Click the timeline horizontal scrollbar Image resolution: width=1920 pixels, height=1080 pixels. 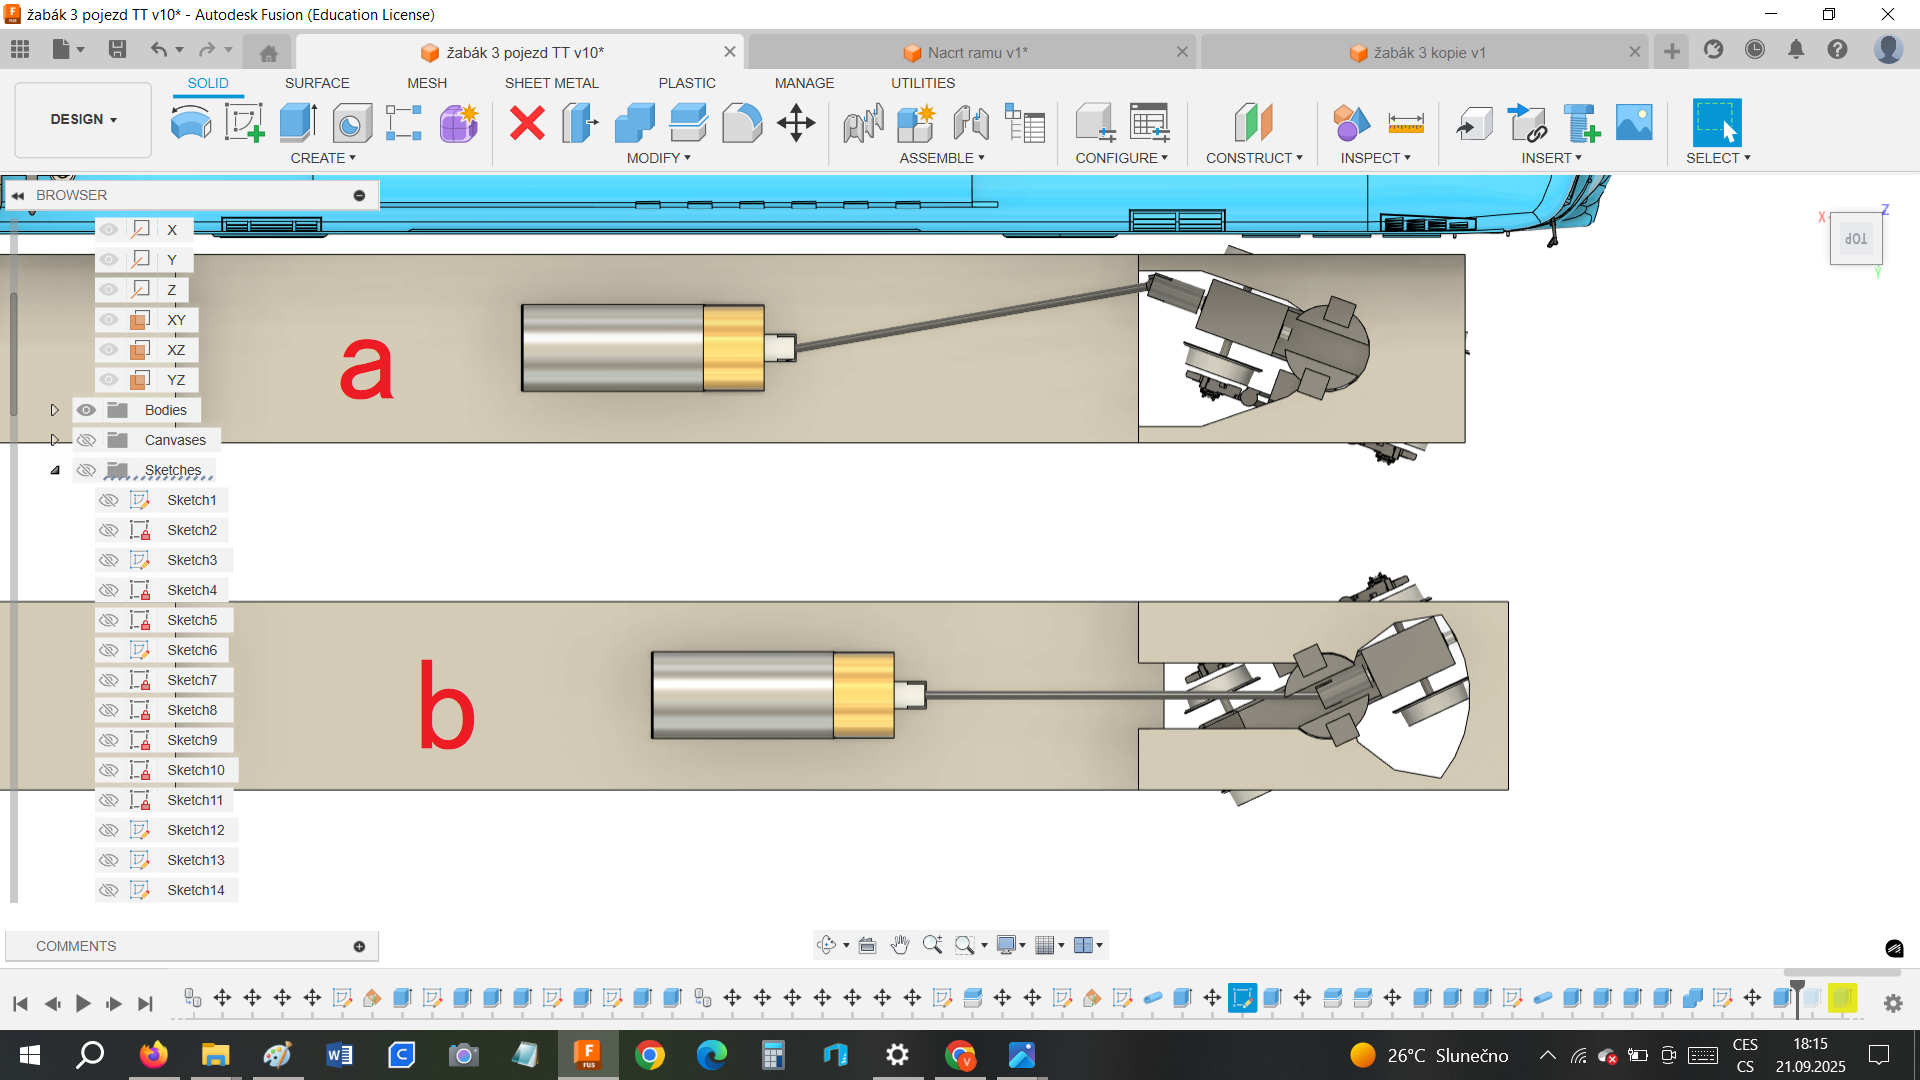(x=1841, y=972)
